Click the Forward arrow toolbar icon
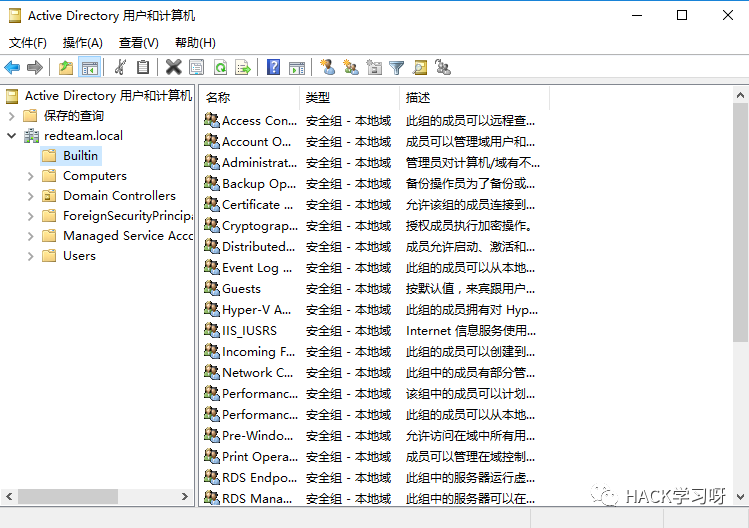This screenshot has width=749, height=528. coord(35,67)
